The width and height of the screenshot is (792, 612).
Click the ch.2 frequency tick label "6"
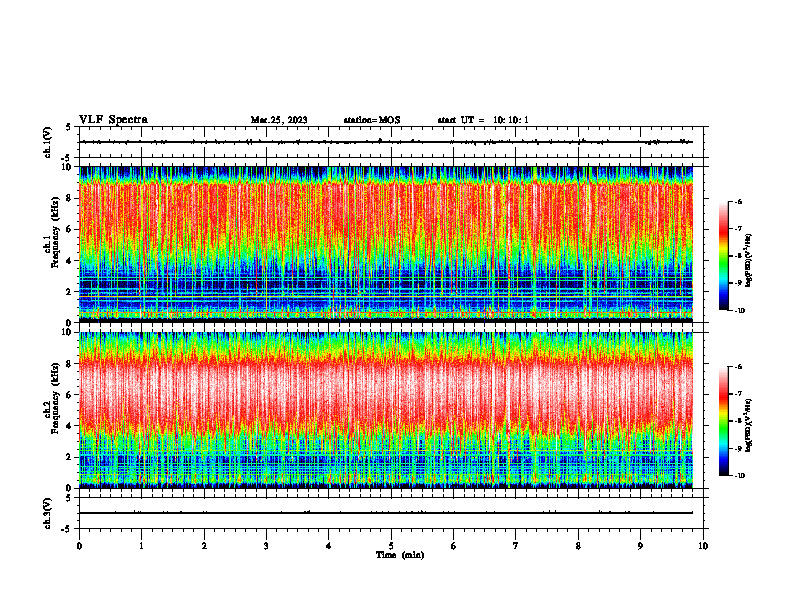[70, 395]
